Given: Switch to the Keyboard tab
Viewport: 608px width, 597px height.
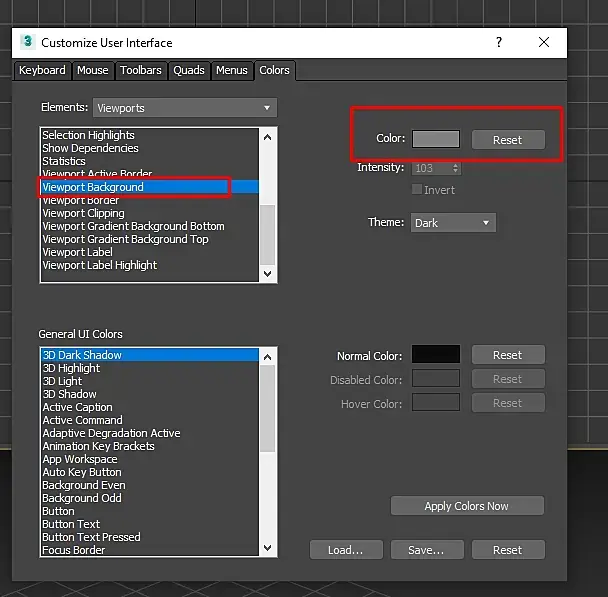Looking at the screenshot, I should (x=42, y=71).
